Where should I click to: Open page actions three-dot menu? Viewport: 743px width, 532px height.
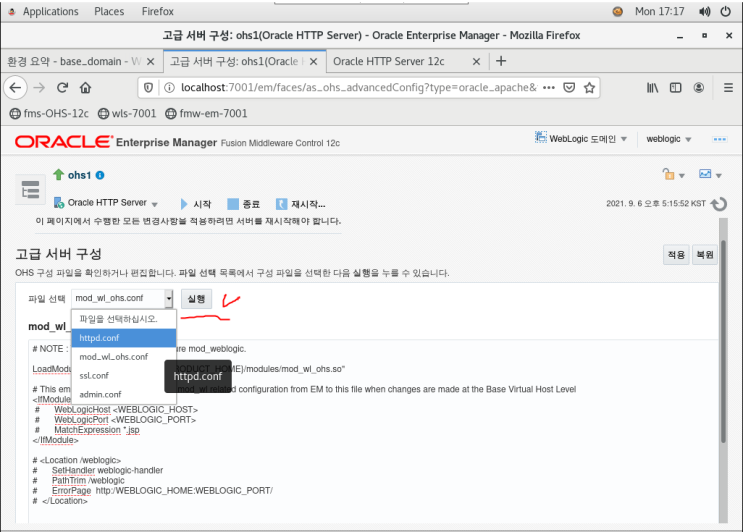[x=548, y=88]
